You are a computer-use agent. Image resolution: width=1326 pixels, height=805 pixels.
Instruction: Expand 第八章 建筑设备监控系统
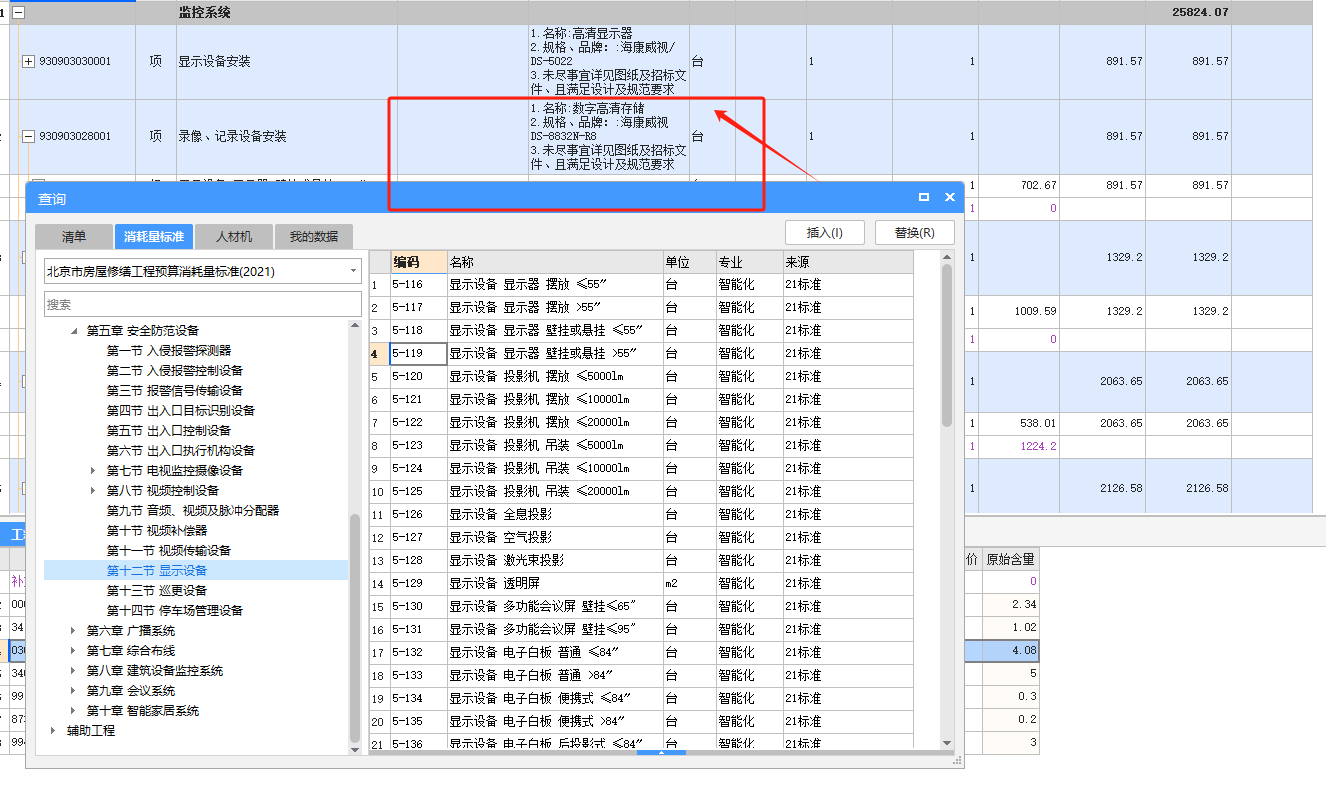pos(74,671)
